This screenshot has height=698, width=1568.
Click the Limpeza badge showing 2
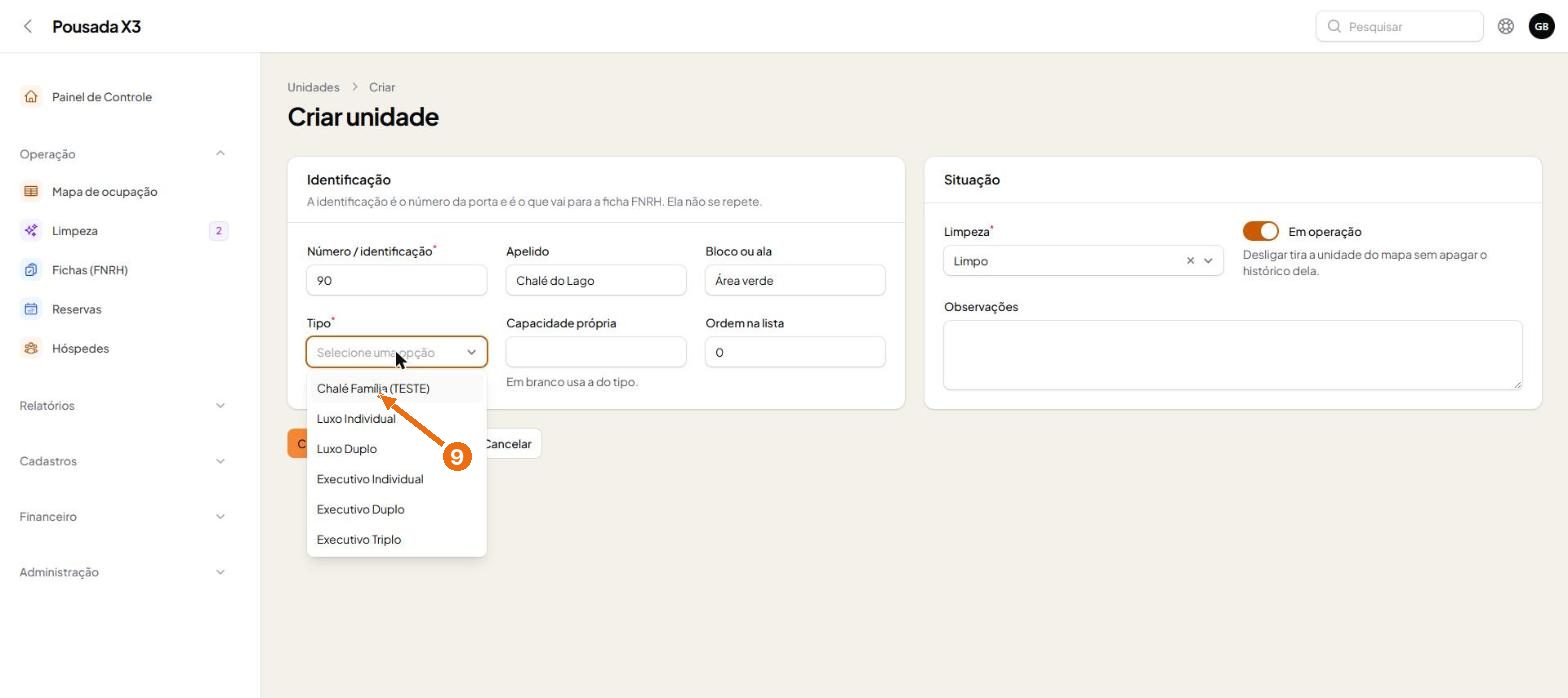[219, 231]
